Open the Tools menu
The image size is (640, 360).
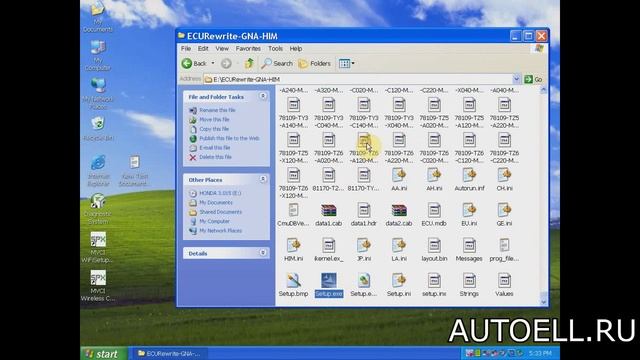tap(276, 49)
